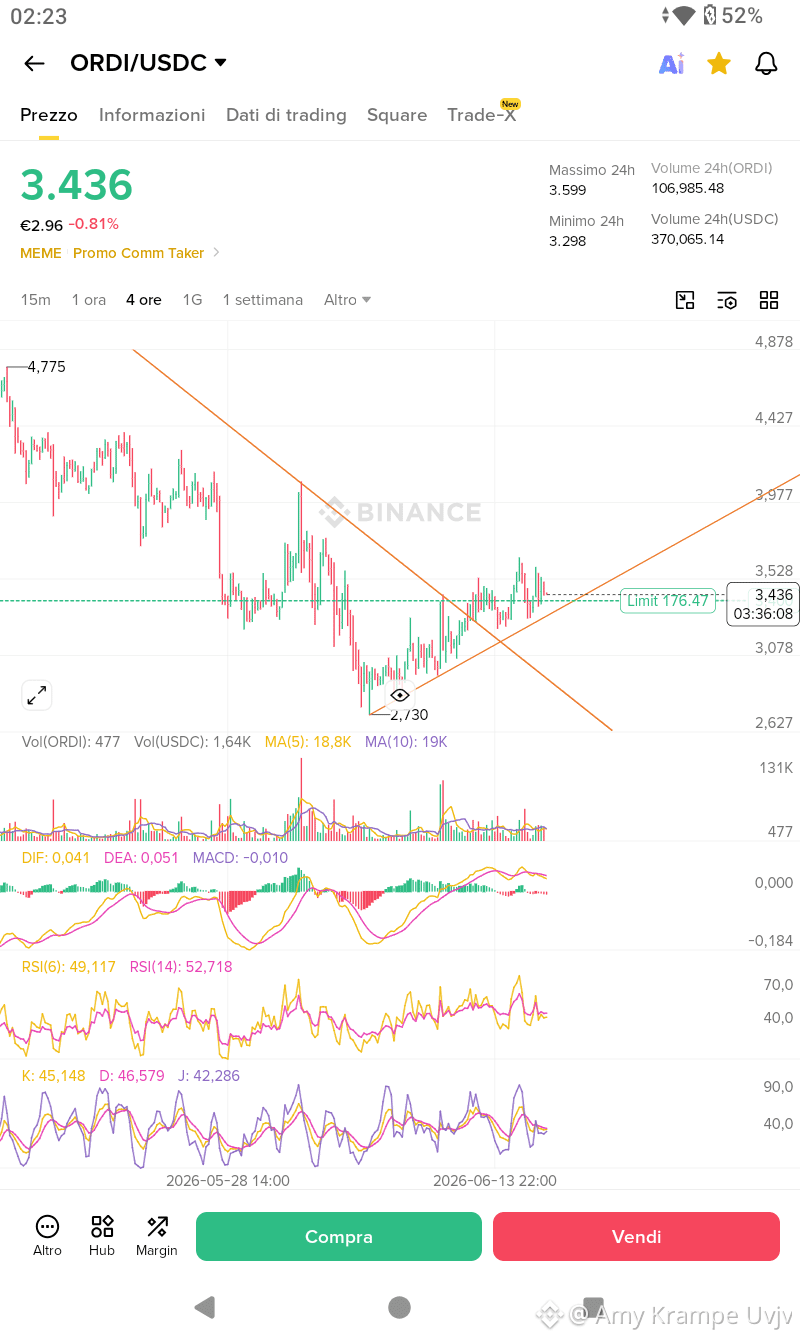Image resolution: width=800 pixels, height=1340 pixels.
Task: Switch to the Informazioni tab
Action: point(152,115)
